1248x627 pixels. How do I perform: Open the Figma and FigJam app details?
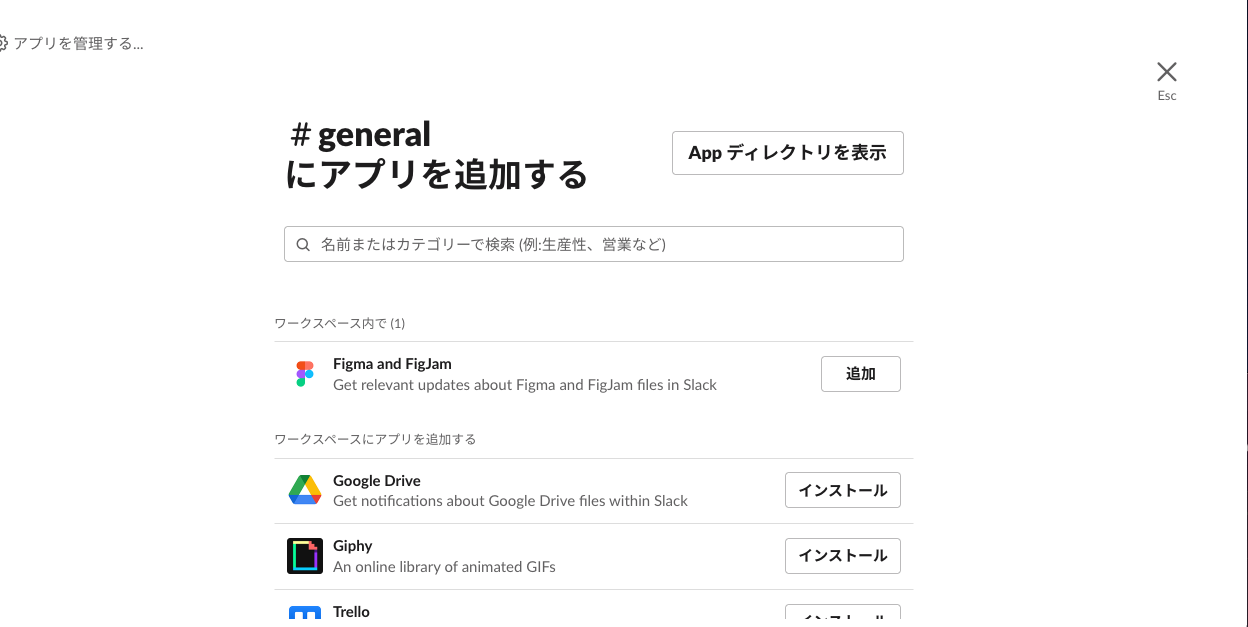tap(392, 363)
